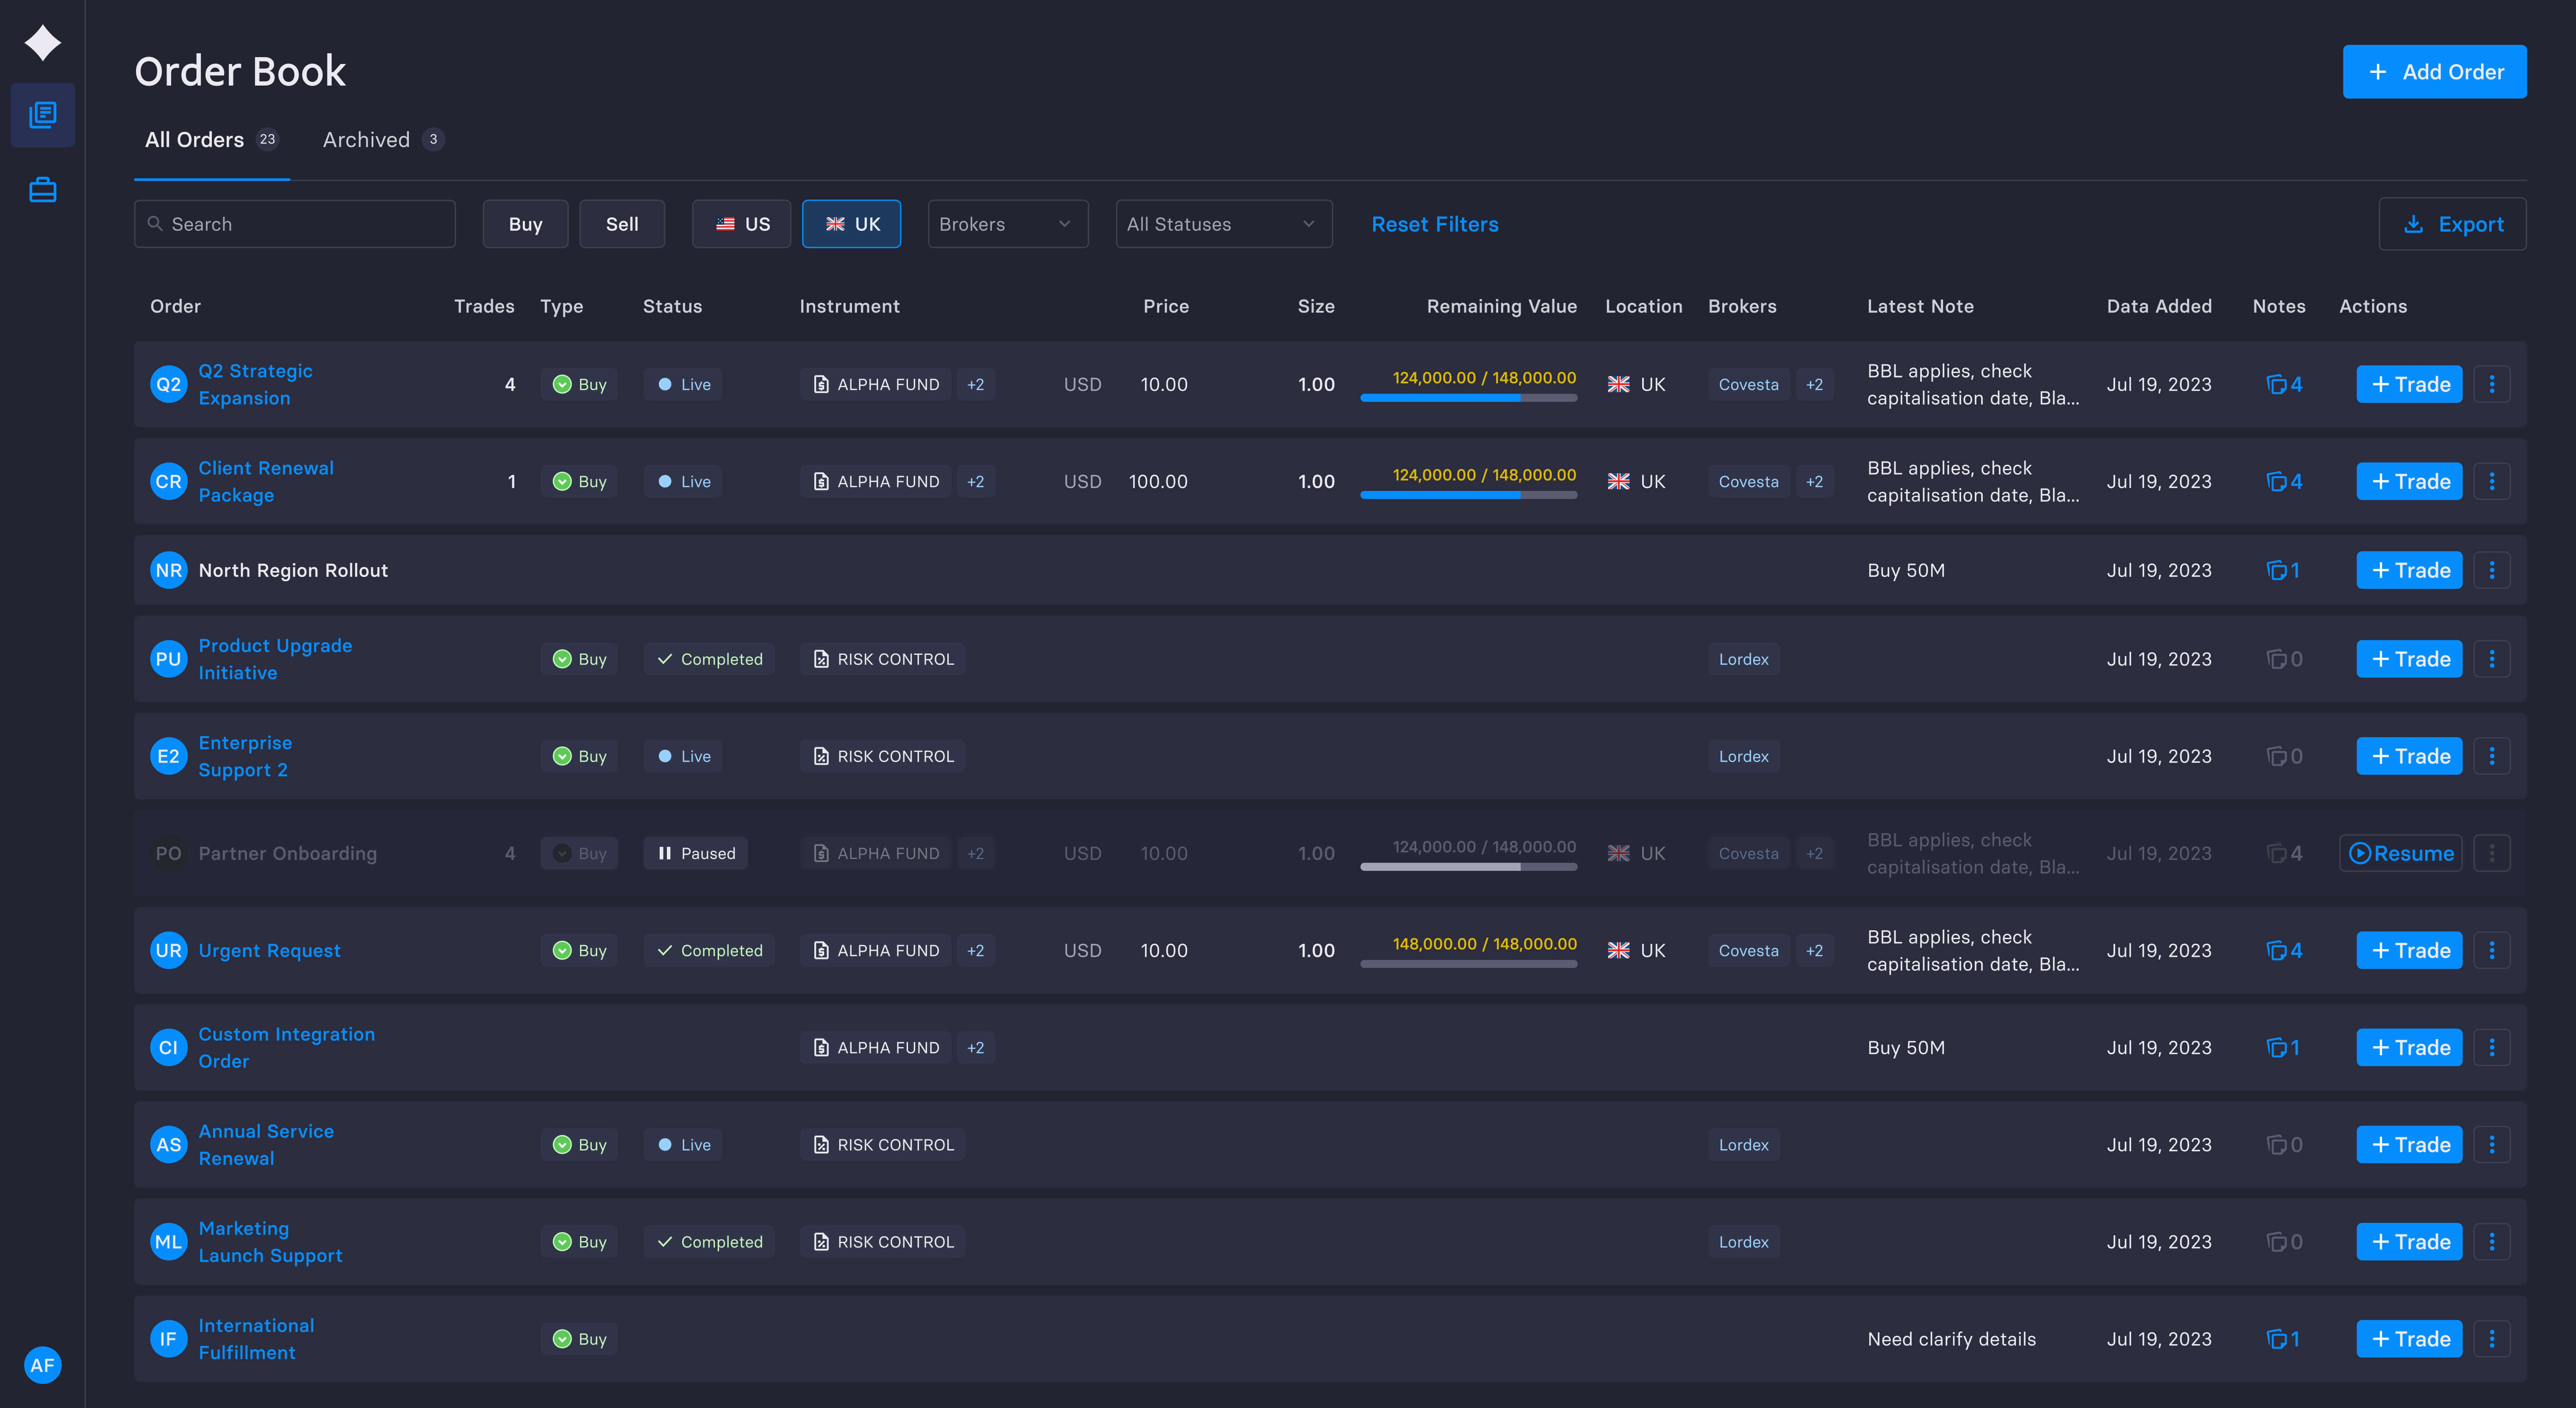This screenshot has width=2576, height=1408.
Task: Click the AF user avatar
Action: (x=42, y=1365)
